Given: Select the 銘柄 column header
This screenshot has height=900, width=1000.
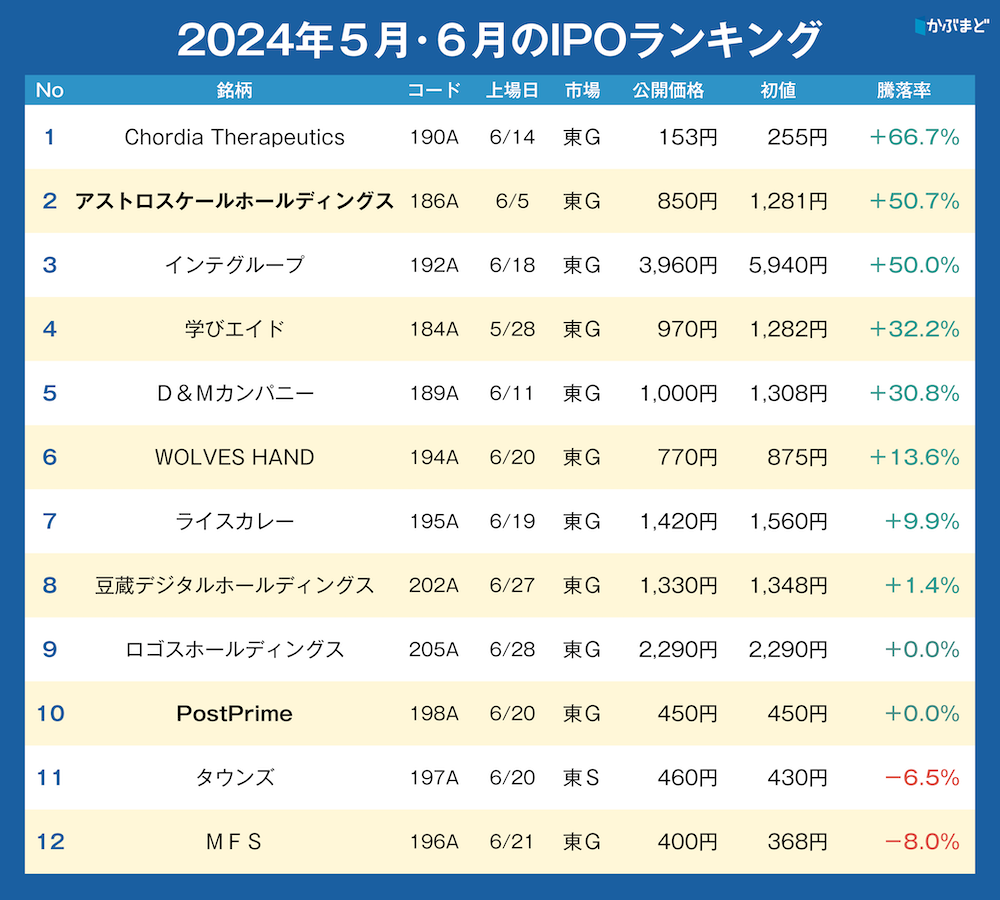Looking at the screenshot, I should click(x=234, y=90).
